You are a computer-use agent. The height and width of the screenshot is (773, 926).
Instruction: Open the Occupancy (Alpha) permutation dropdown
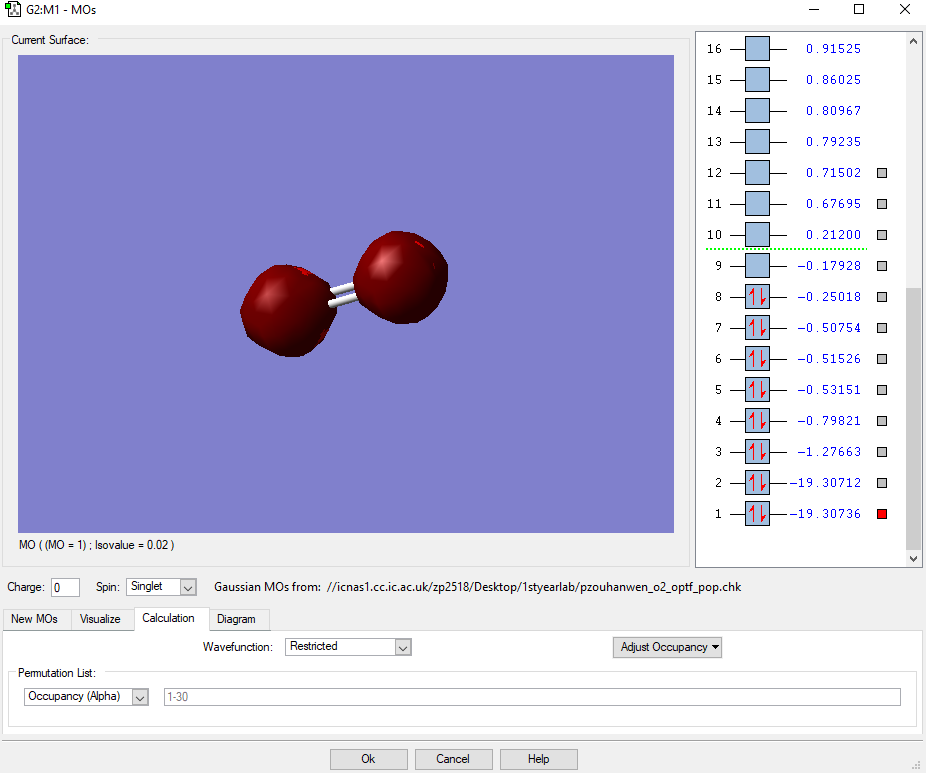tap(86, 697)
